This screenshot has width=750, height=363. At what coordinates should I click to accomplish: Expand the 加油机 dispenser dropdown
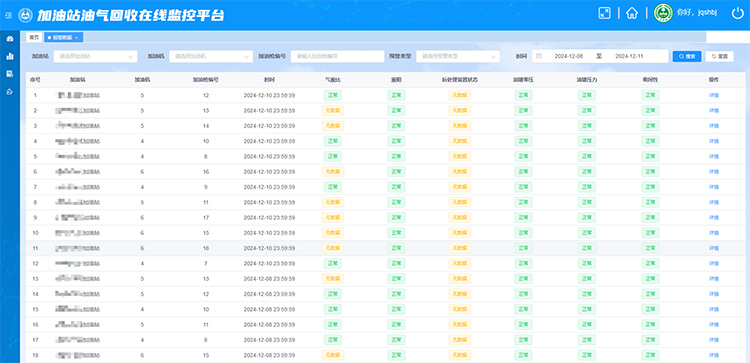point(211,56)
